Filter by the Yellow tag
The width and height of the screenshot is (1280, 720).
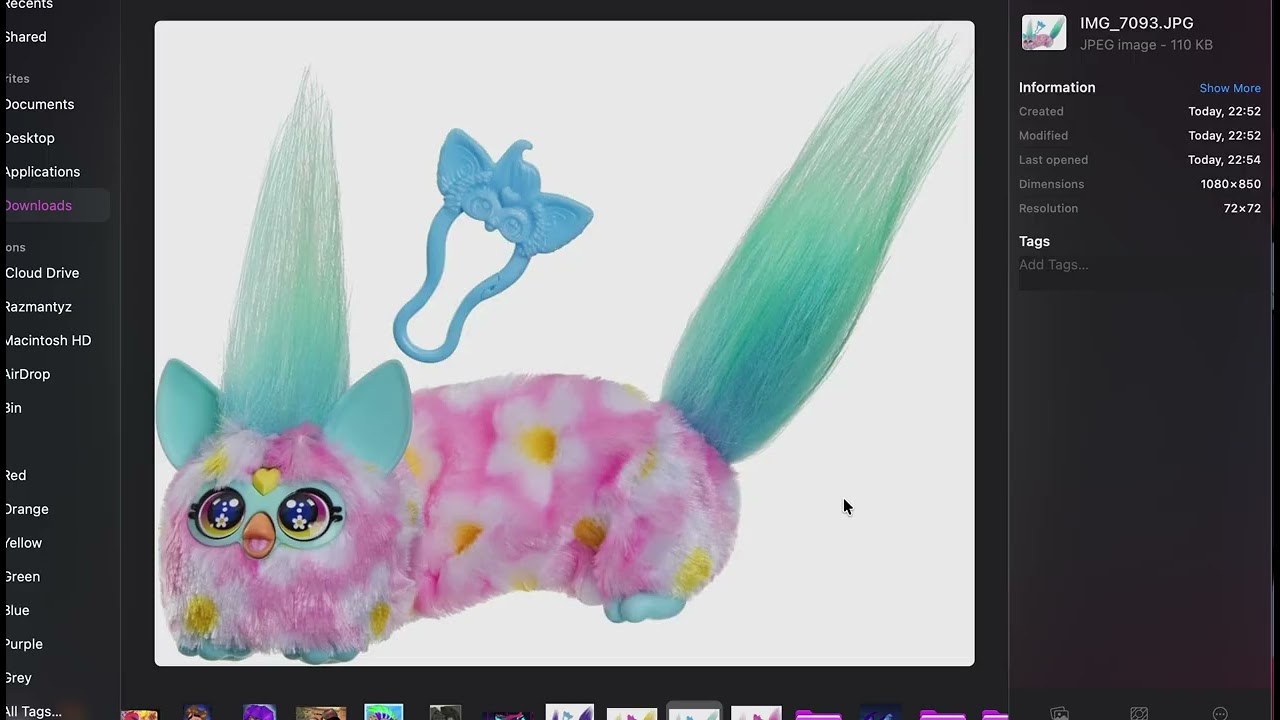[23, 543]
